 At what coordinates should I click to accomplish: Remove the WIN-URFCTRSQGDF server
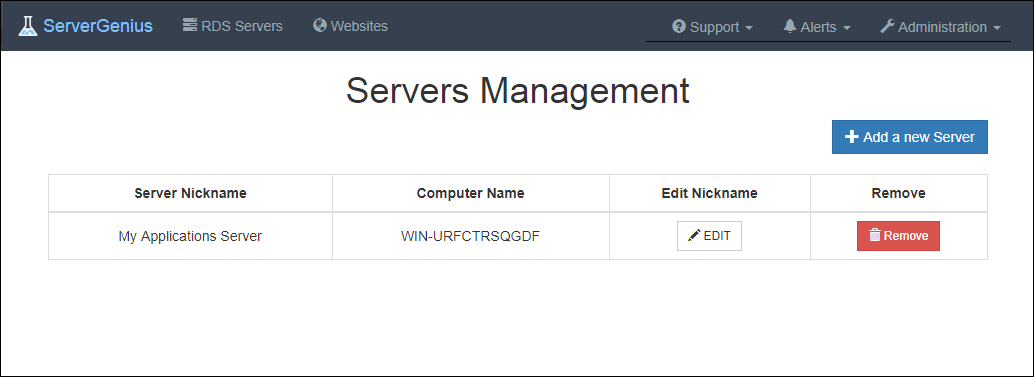coord(898,236)
